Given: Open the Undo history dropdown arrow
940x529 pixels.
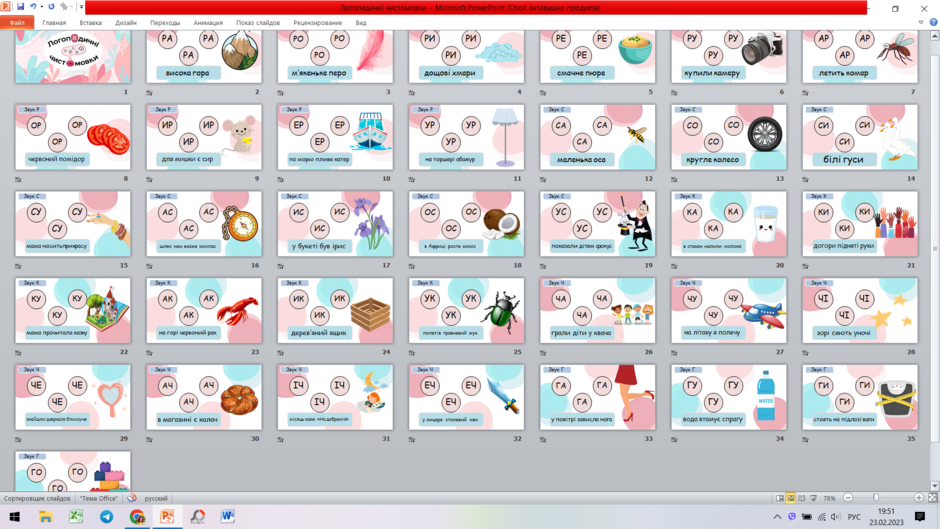Looking at the screenshot, I should 41,7.
